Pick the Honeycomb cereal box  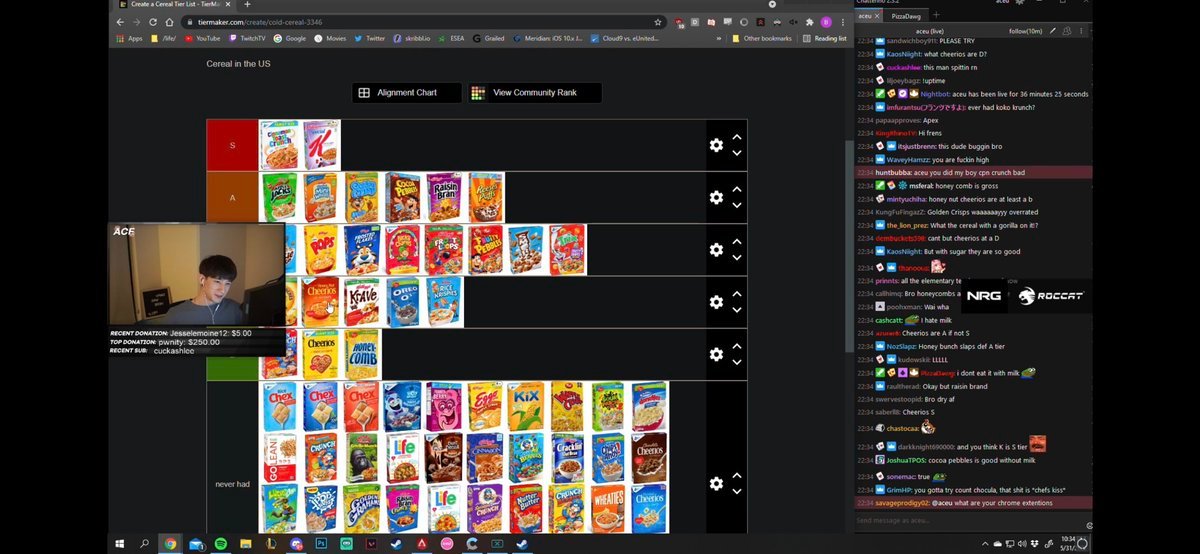coord(362,354)
